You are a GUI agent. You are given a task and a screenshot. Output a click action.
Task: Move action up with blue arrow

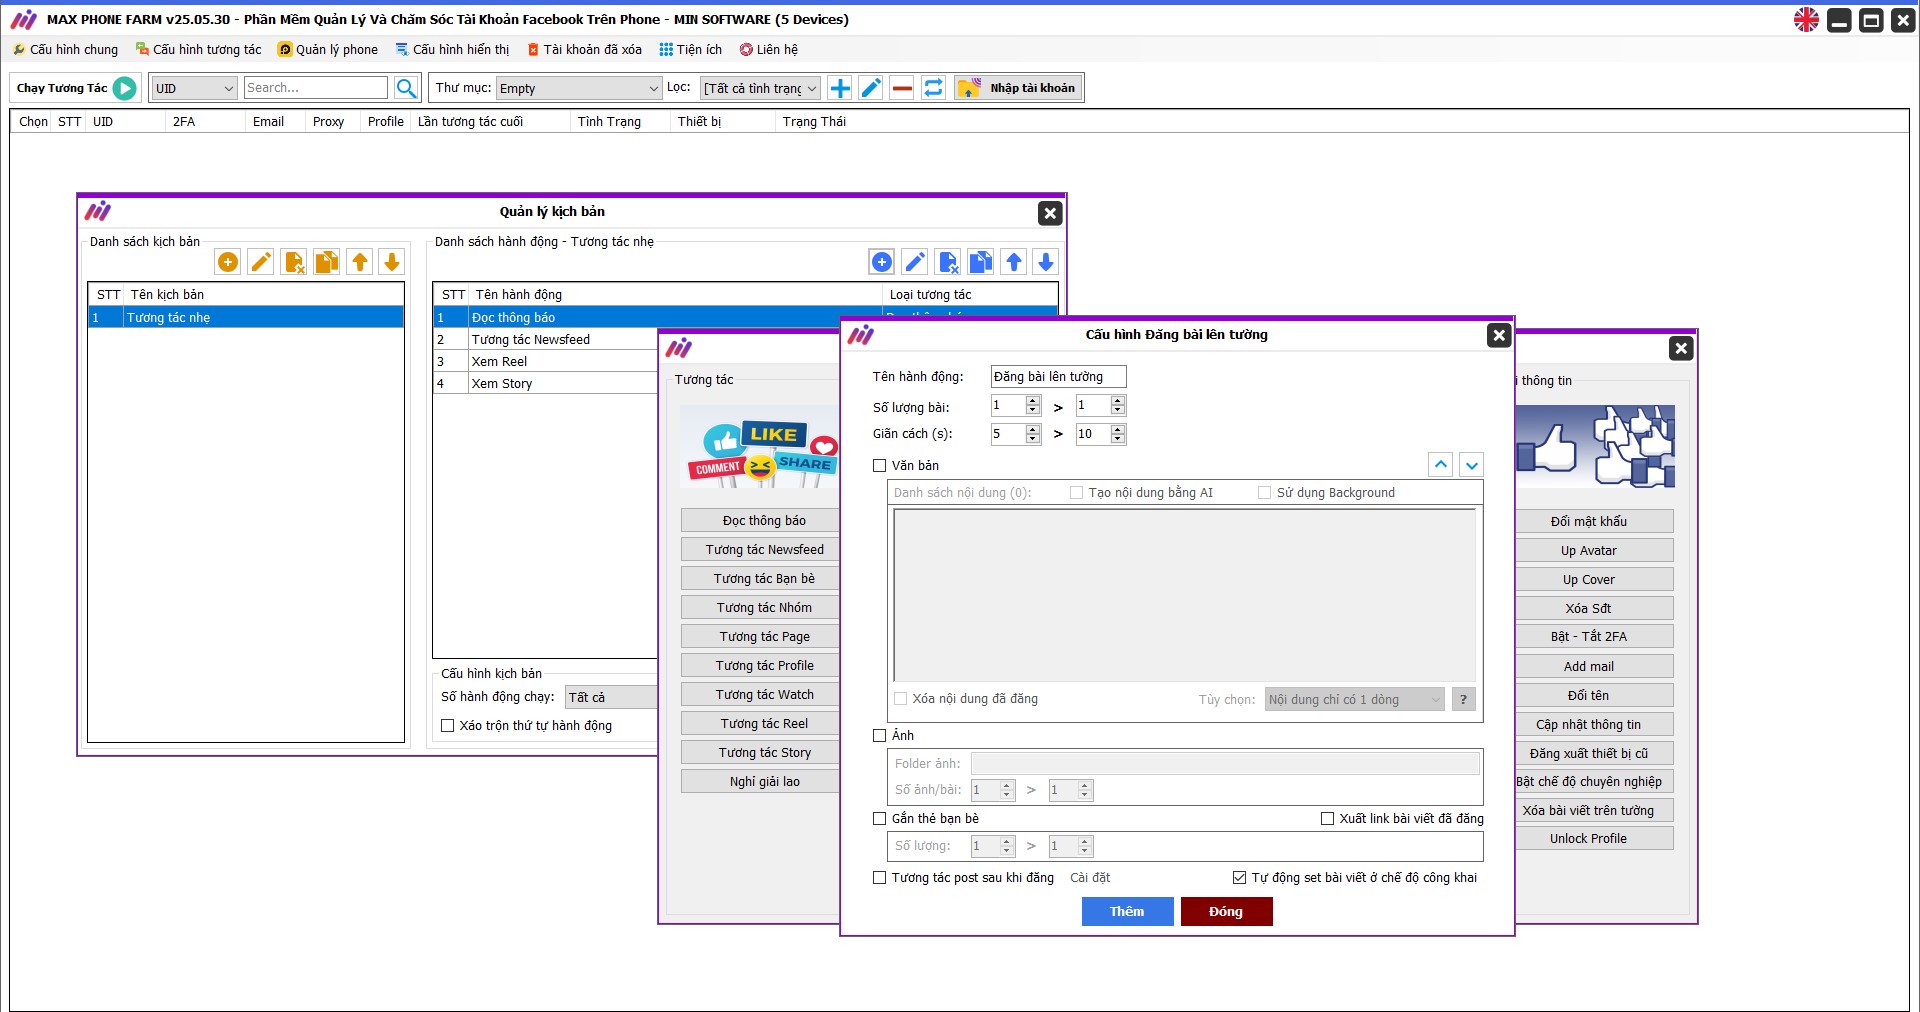pyautogui.click(x=1014, y=262)
